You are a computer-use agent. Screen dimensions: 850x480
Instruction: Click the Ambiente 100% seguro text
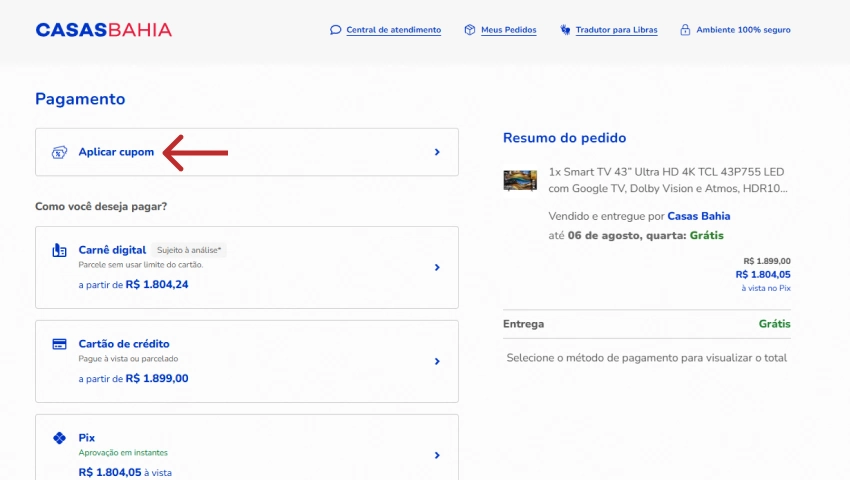pyautogui.click(x=743, y=30)
